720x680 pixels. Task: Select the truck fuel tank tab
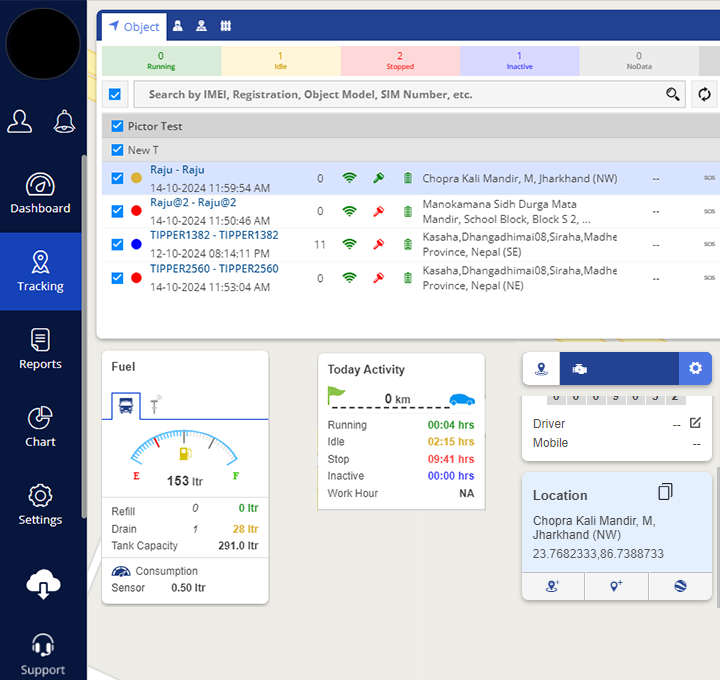pyautogui.click(x=126, y=406)
